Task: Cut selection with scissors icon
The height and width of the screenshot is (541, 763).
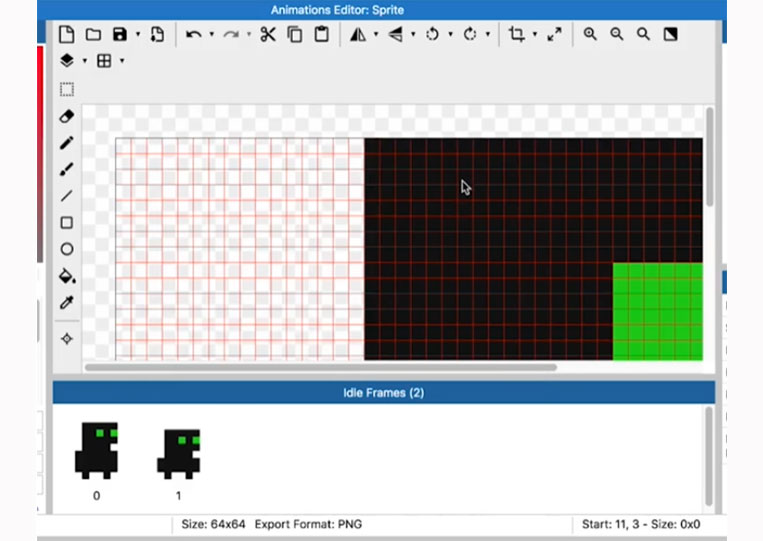Action: point(268,35)
